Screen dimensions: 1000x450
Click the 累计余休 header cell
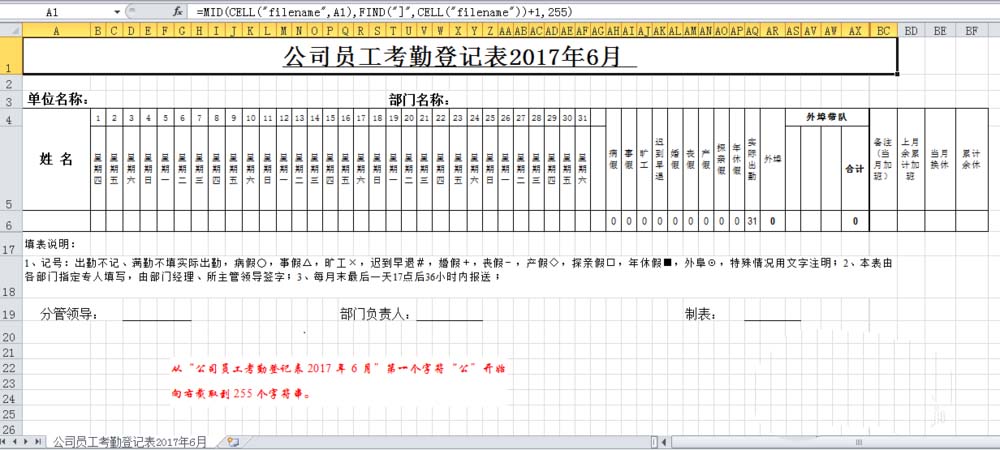coord(971,159)
